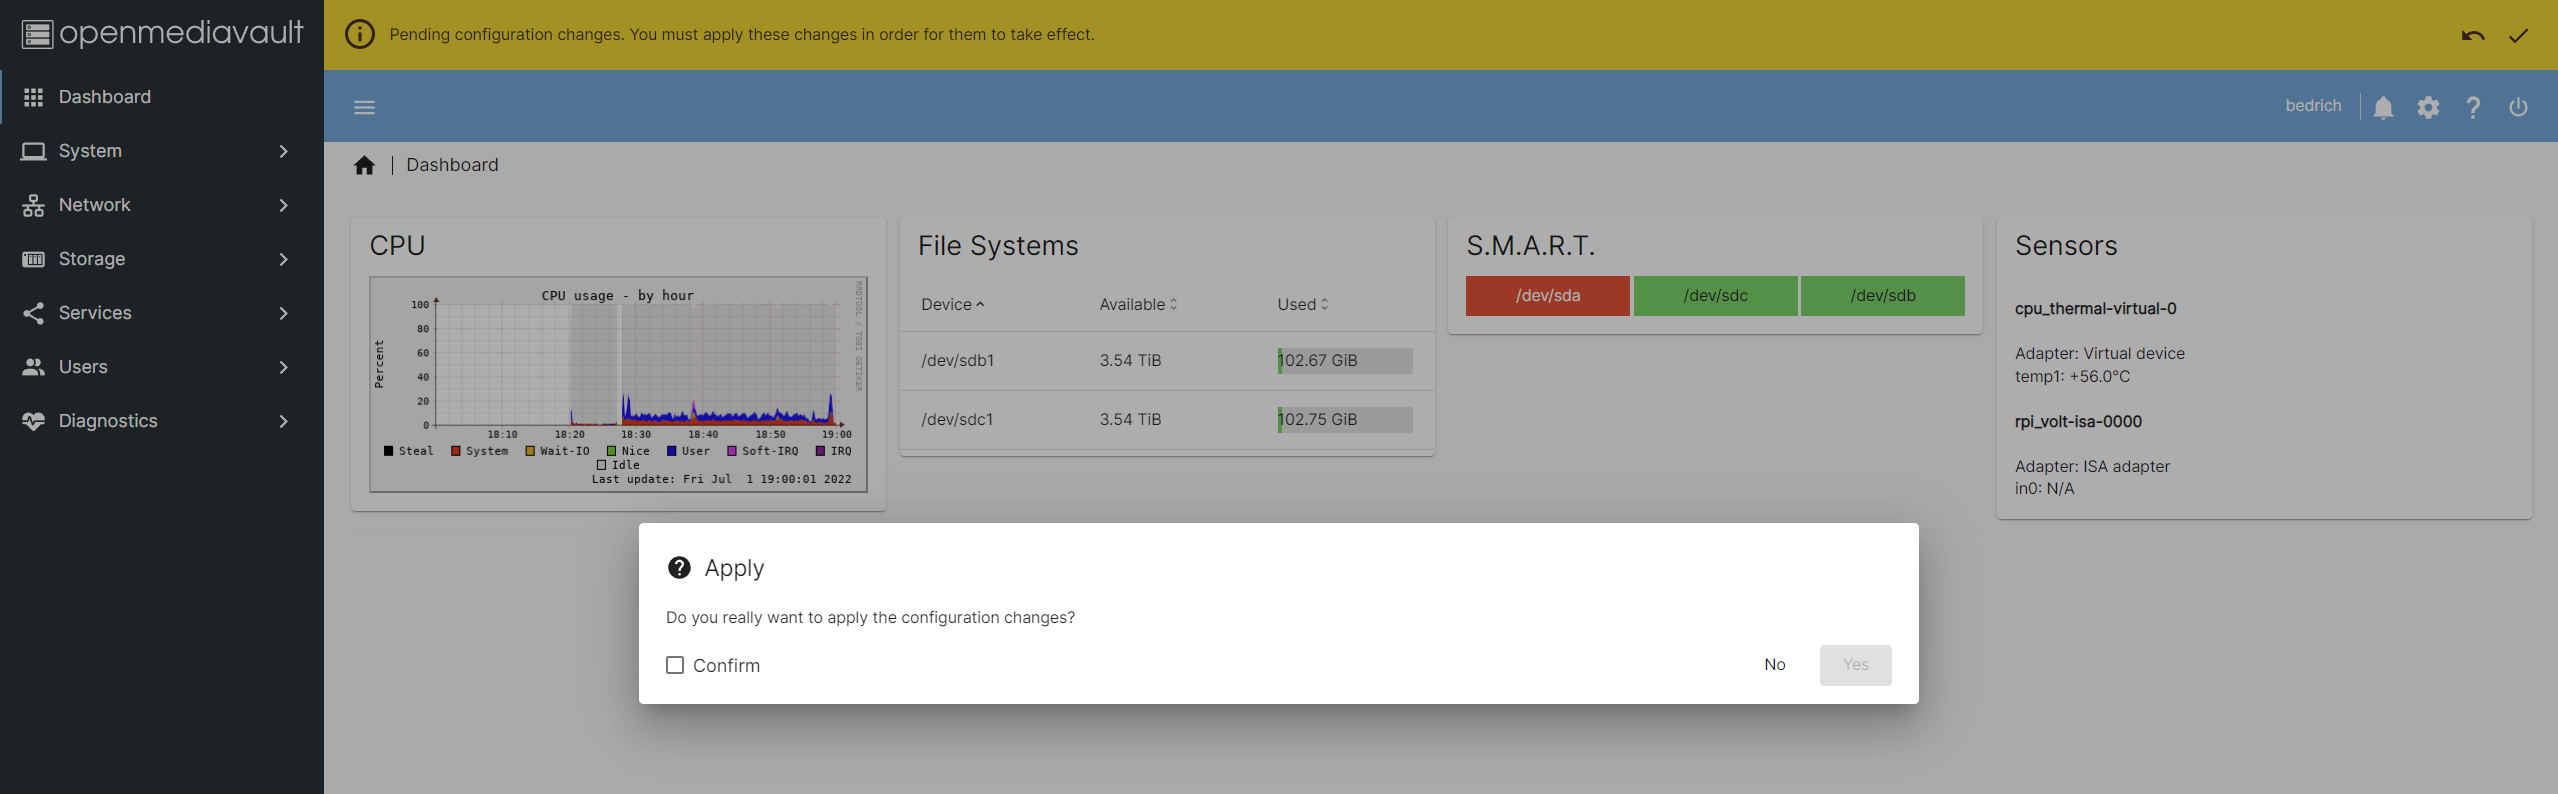Go to home via house icon

click(364, 165)
